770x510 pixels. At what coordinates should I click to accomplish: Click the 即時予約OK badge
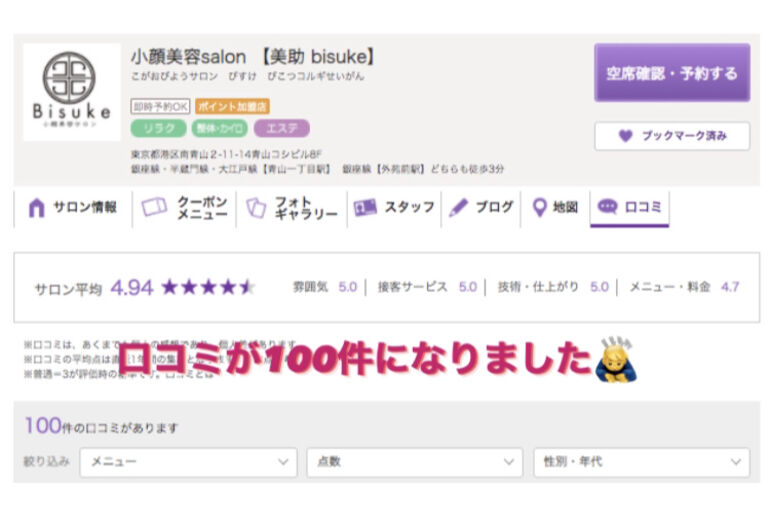click(x=160, y=107)
